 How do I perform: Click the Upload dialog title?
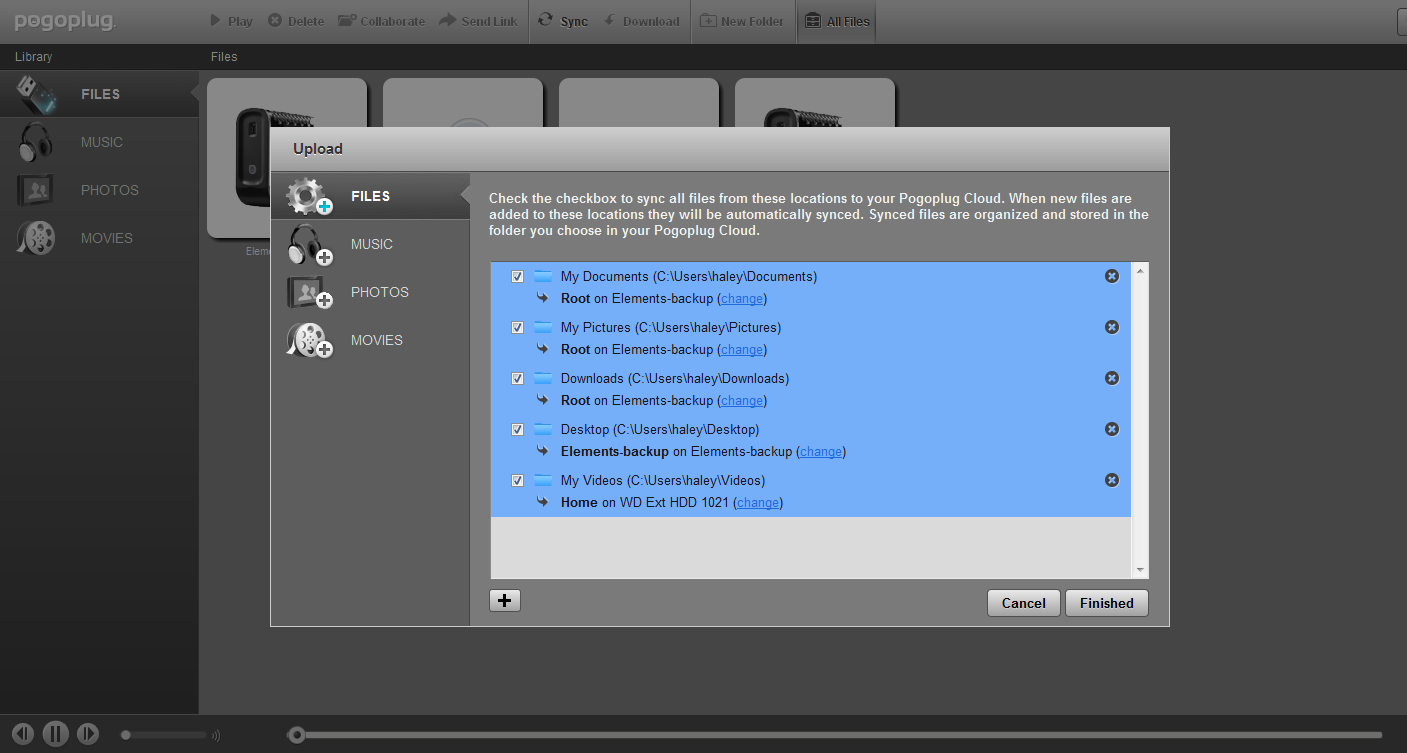coord(318,149)
